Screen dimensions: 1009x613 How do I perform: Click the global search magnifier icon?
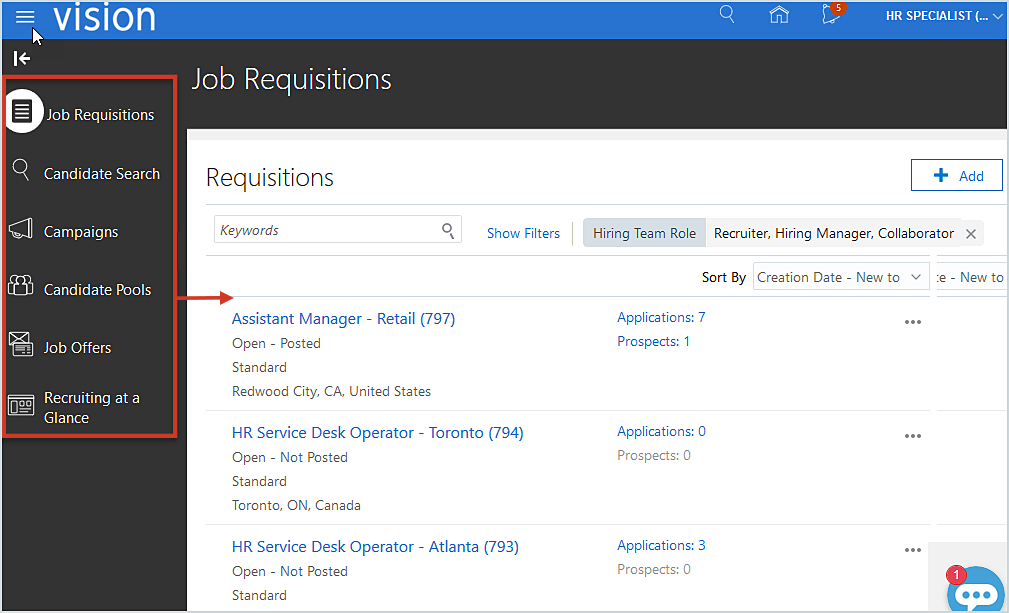(726, 15)
